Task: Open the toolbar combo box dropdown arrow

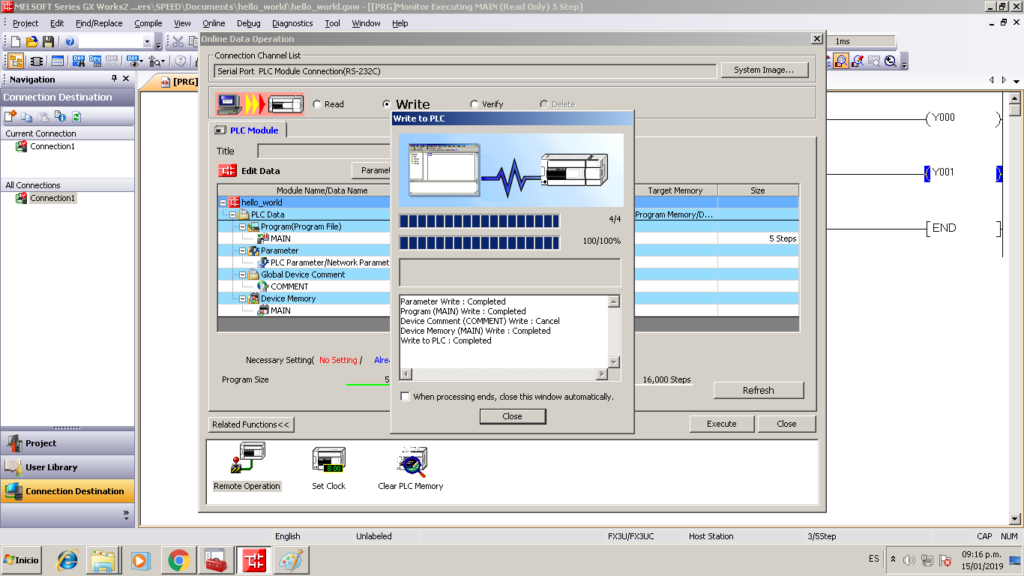Action: pyautogui.click(x=147, y=42)
